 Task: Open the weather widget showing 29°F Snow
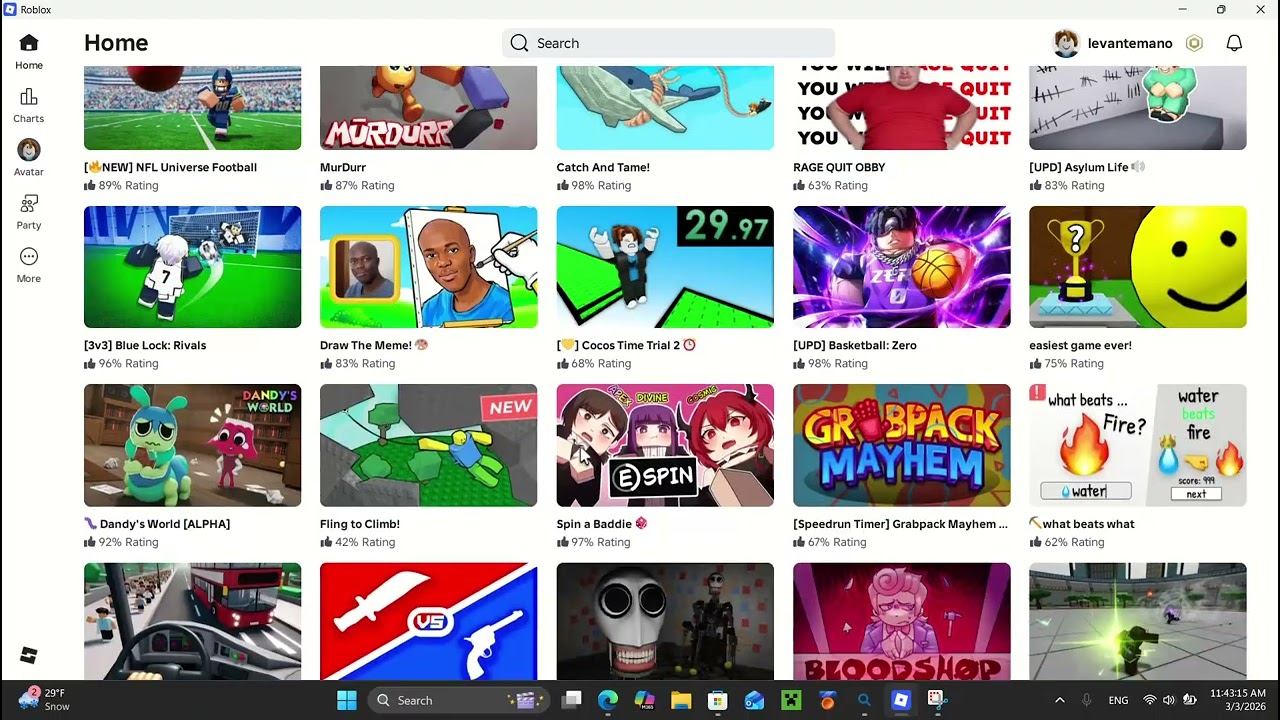point(42,700)
